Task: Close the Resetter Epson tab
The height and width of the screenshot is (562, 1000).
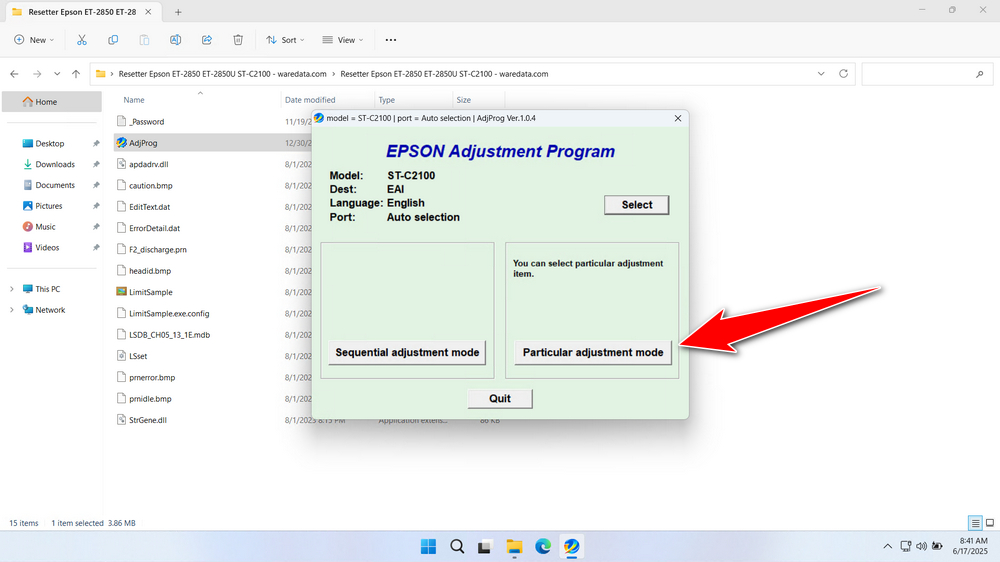Action: click(148, 12)
